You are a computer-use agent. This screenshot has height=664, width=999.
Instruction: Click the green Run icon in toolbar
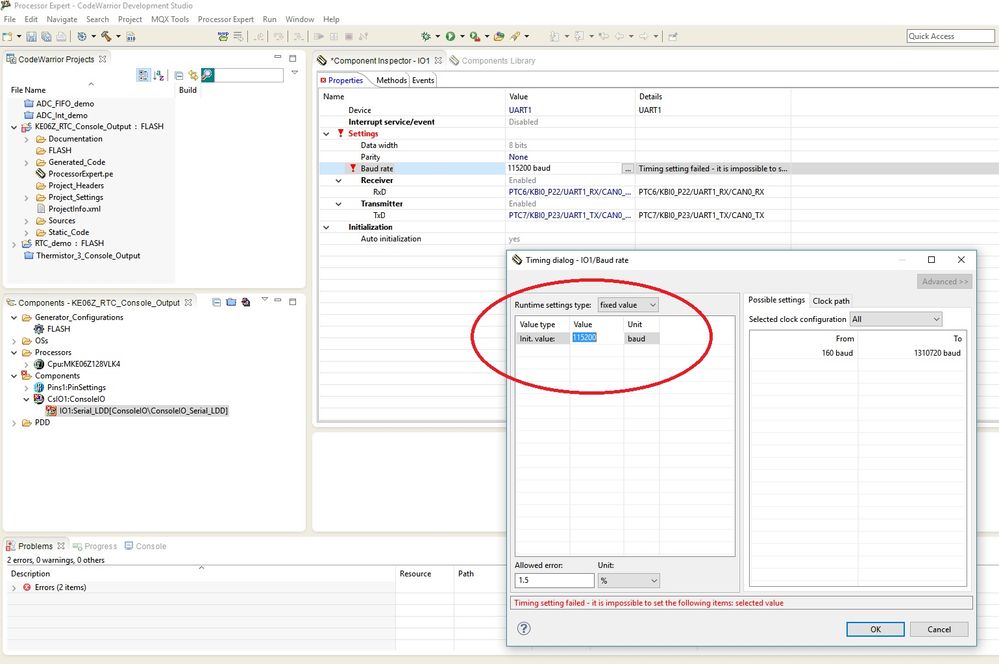pyautogui.click(x=450, y=36)
